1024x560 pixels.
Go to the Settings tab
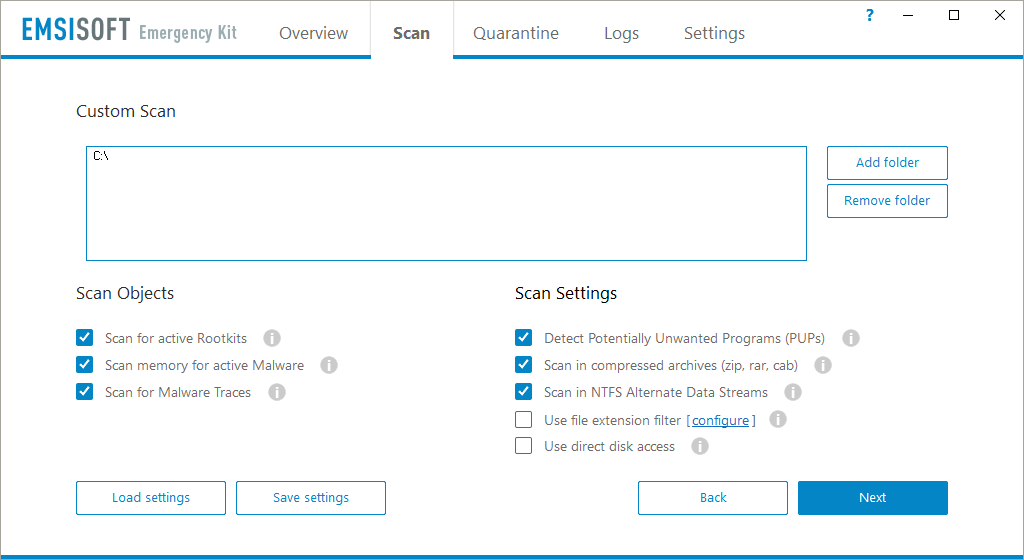pos(714,33)
